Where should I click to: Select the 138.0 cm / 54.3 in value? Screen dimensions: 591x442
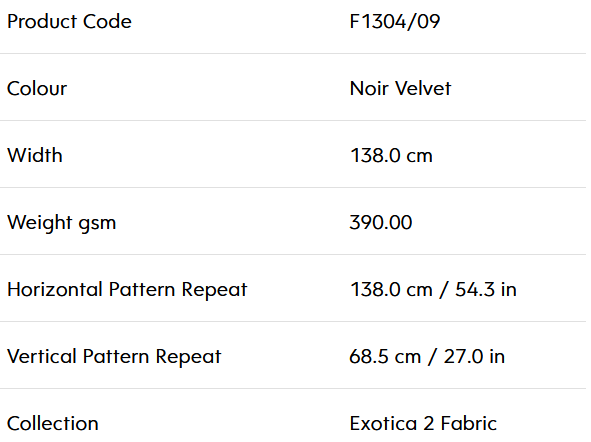pyautogui.click(x=433, y=290)
